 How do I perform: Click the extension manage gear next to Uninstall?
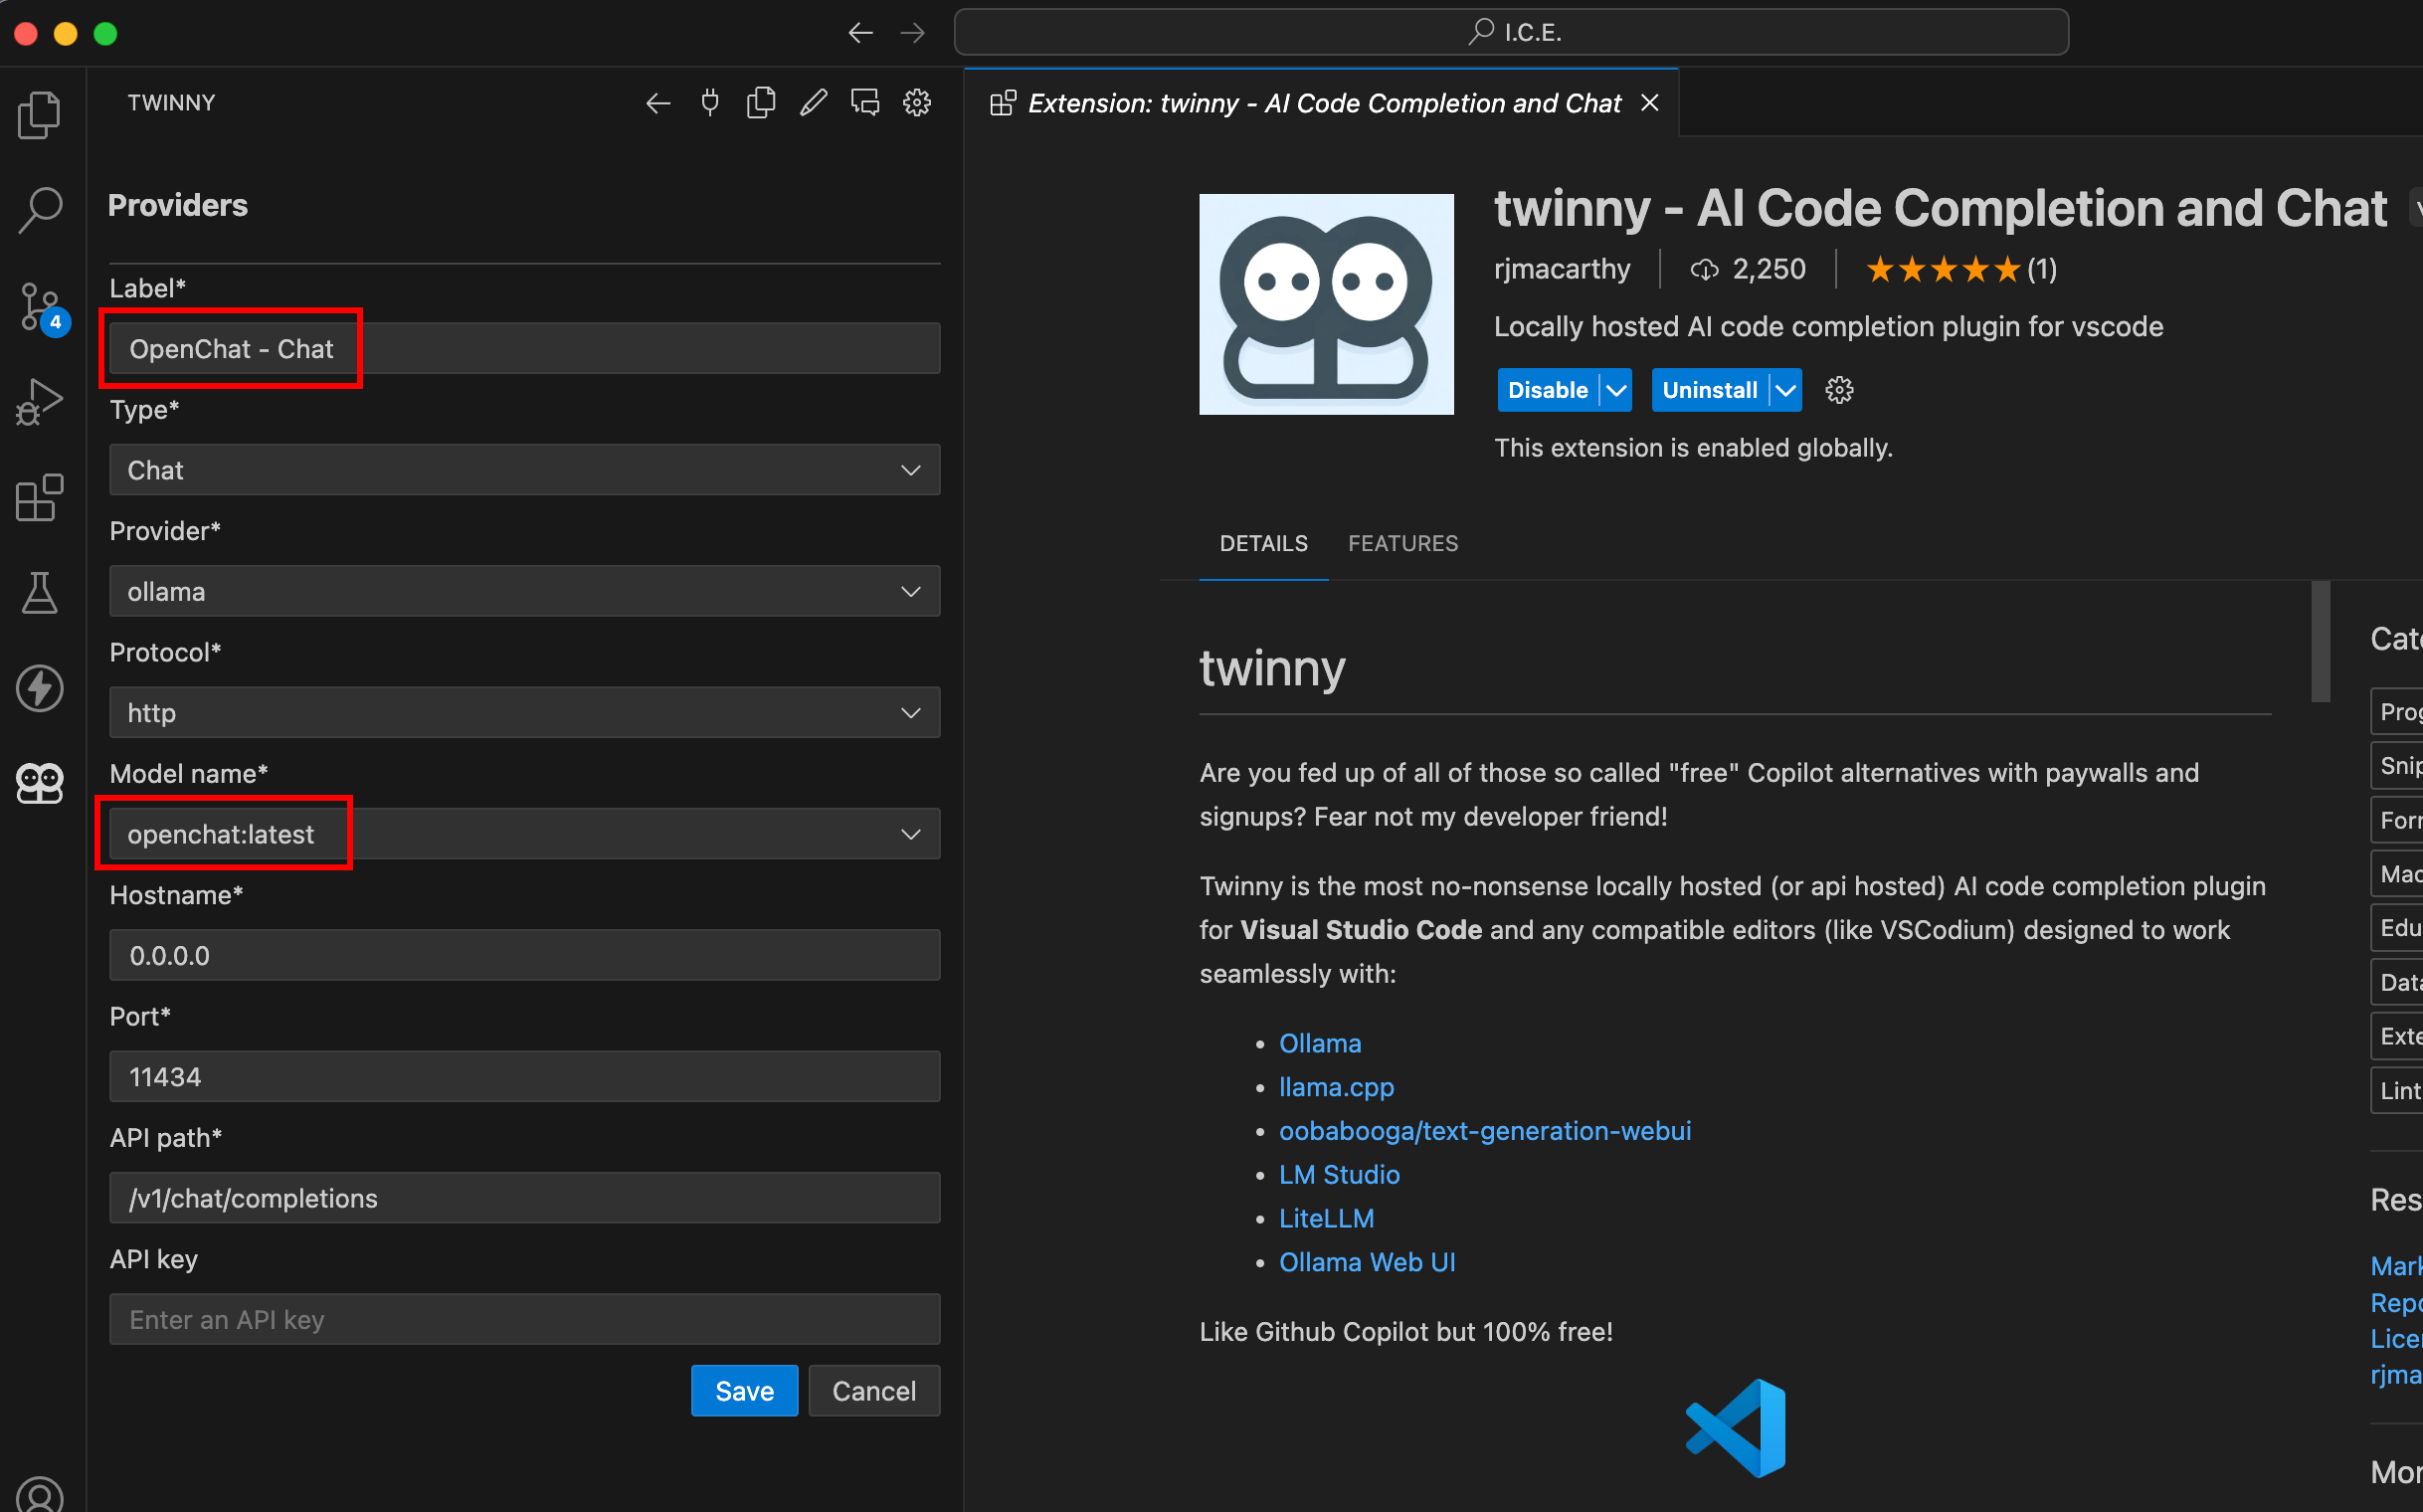tap(1839, 390)
